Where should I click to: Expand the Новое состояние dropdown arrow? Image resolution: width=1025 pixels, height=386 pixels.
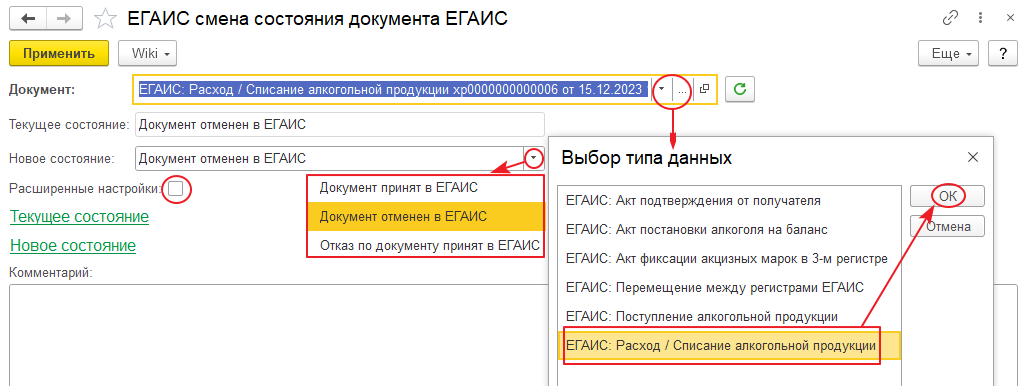pos(534,158)
